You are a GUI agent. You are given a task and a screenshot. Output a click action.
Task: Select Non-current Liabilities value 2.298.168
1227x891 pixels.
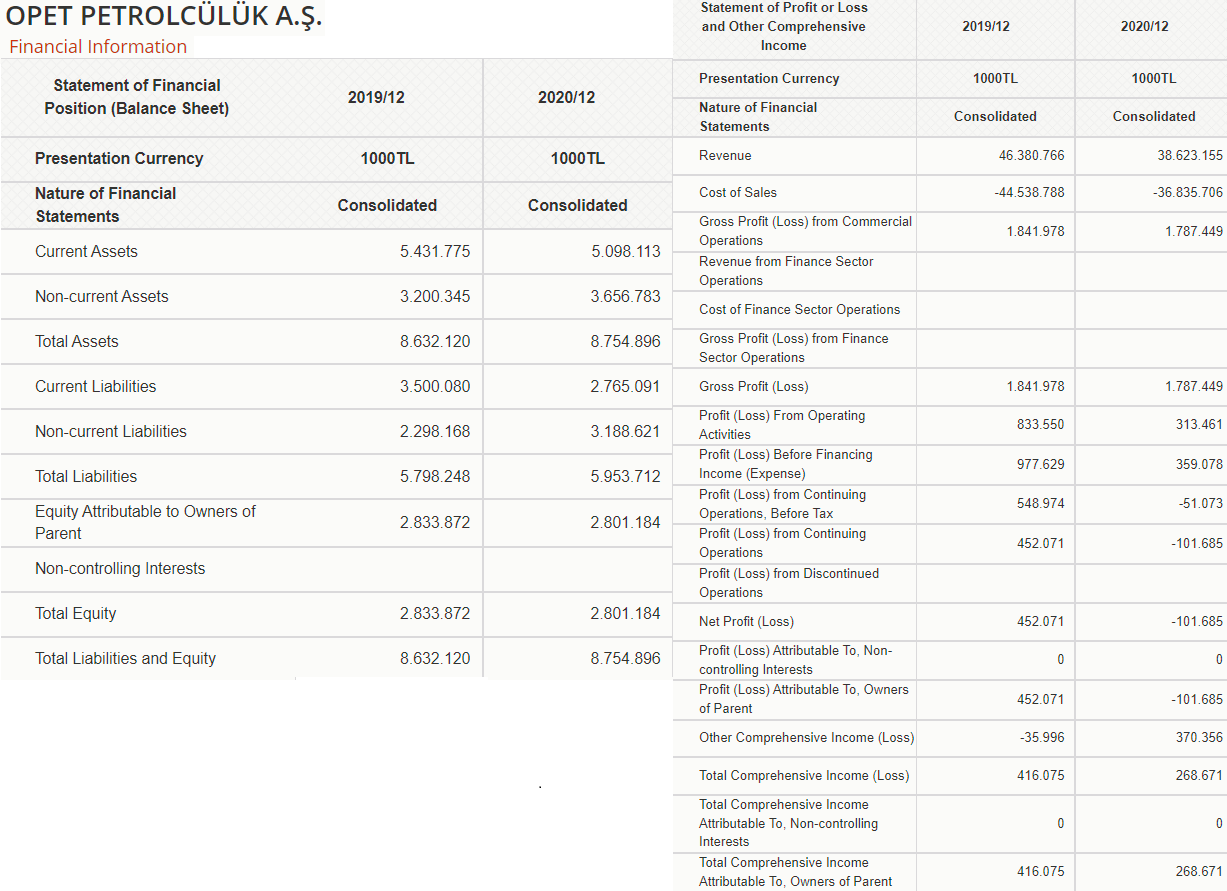pos(435,431)
